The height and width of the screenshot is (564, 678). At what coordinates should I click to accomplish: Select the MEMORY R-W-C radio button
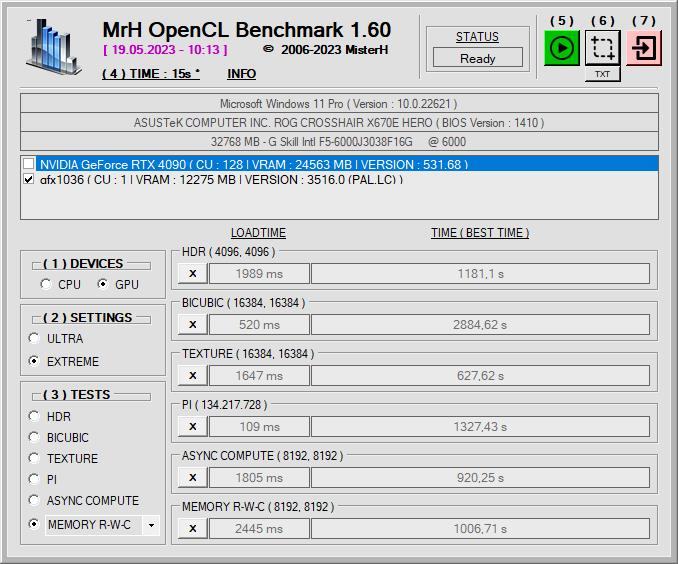pos(34,524)
